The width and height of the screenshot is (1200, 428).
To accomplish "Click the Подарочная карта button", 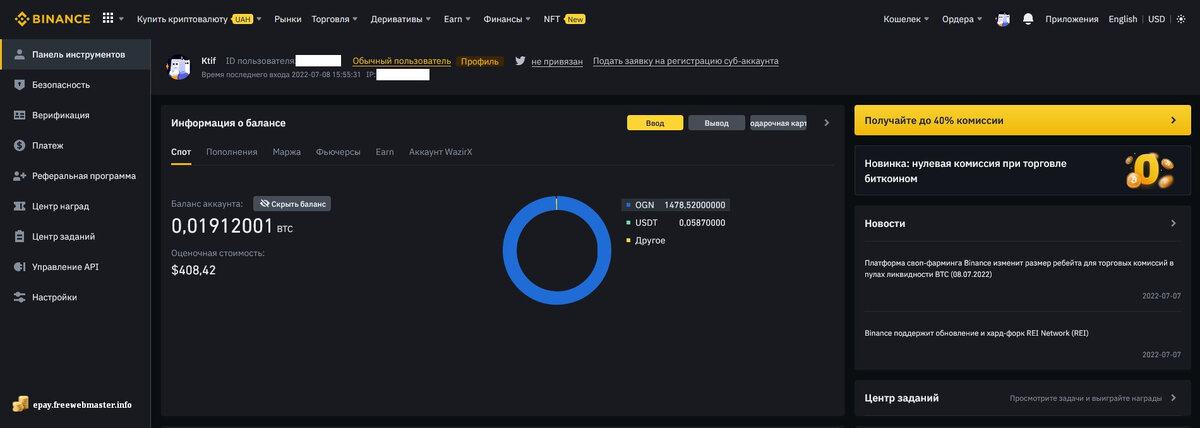I will pos(778,123).
